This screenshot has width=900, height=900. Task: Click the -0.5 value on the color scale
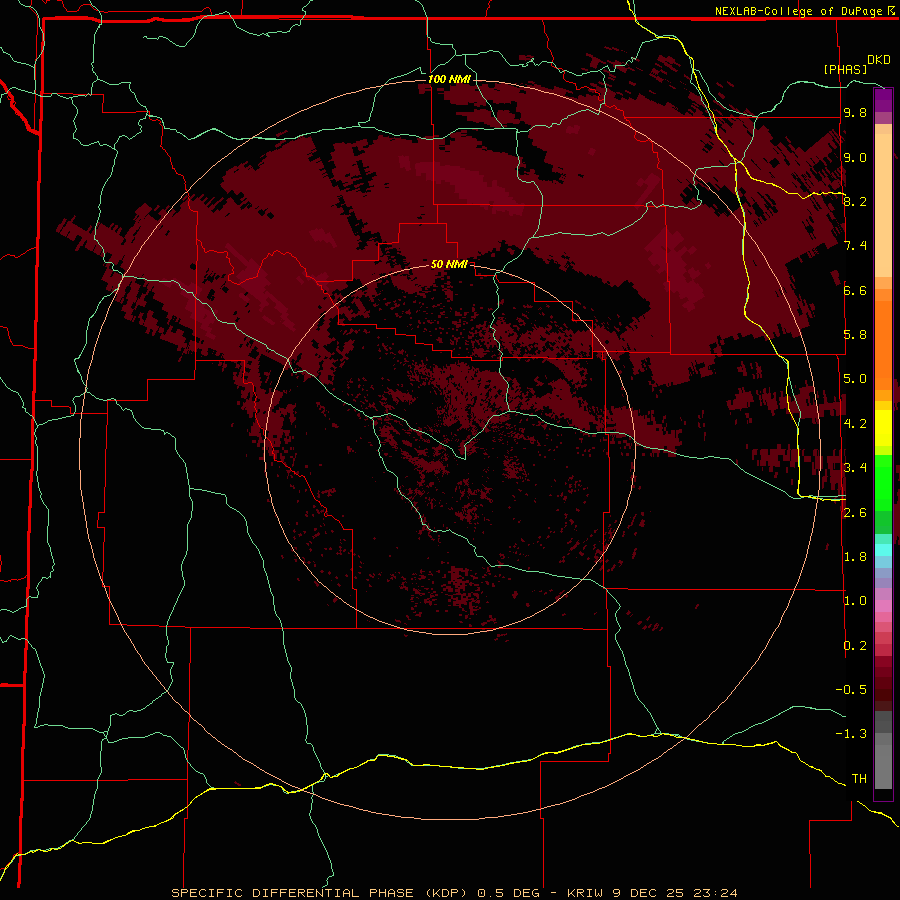point(851,689)
